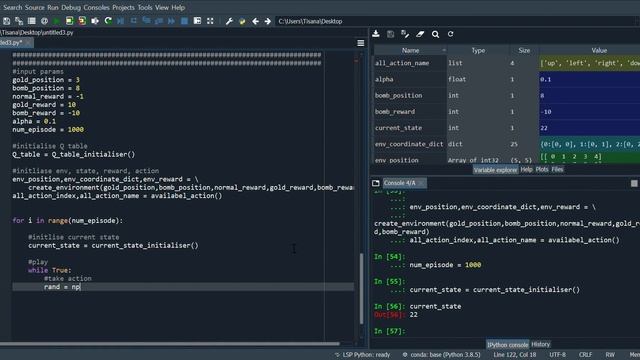
Task: Click LSP Python: ready status entry
Action: [x=362, y=355]
